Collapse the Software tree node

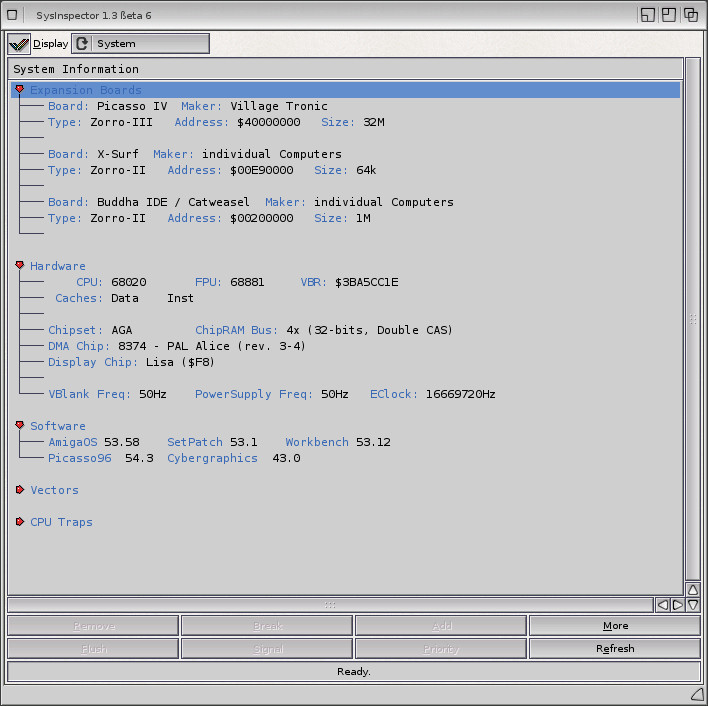point(19,425)
